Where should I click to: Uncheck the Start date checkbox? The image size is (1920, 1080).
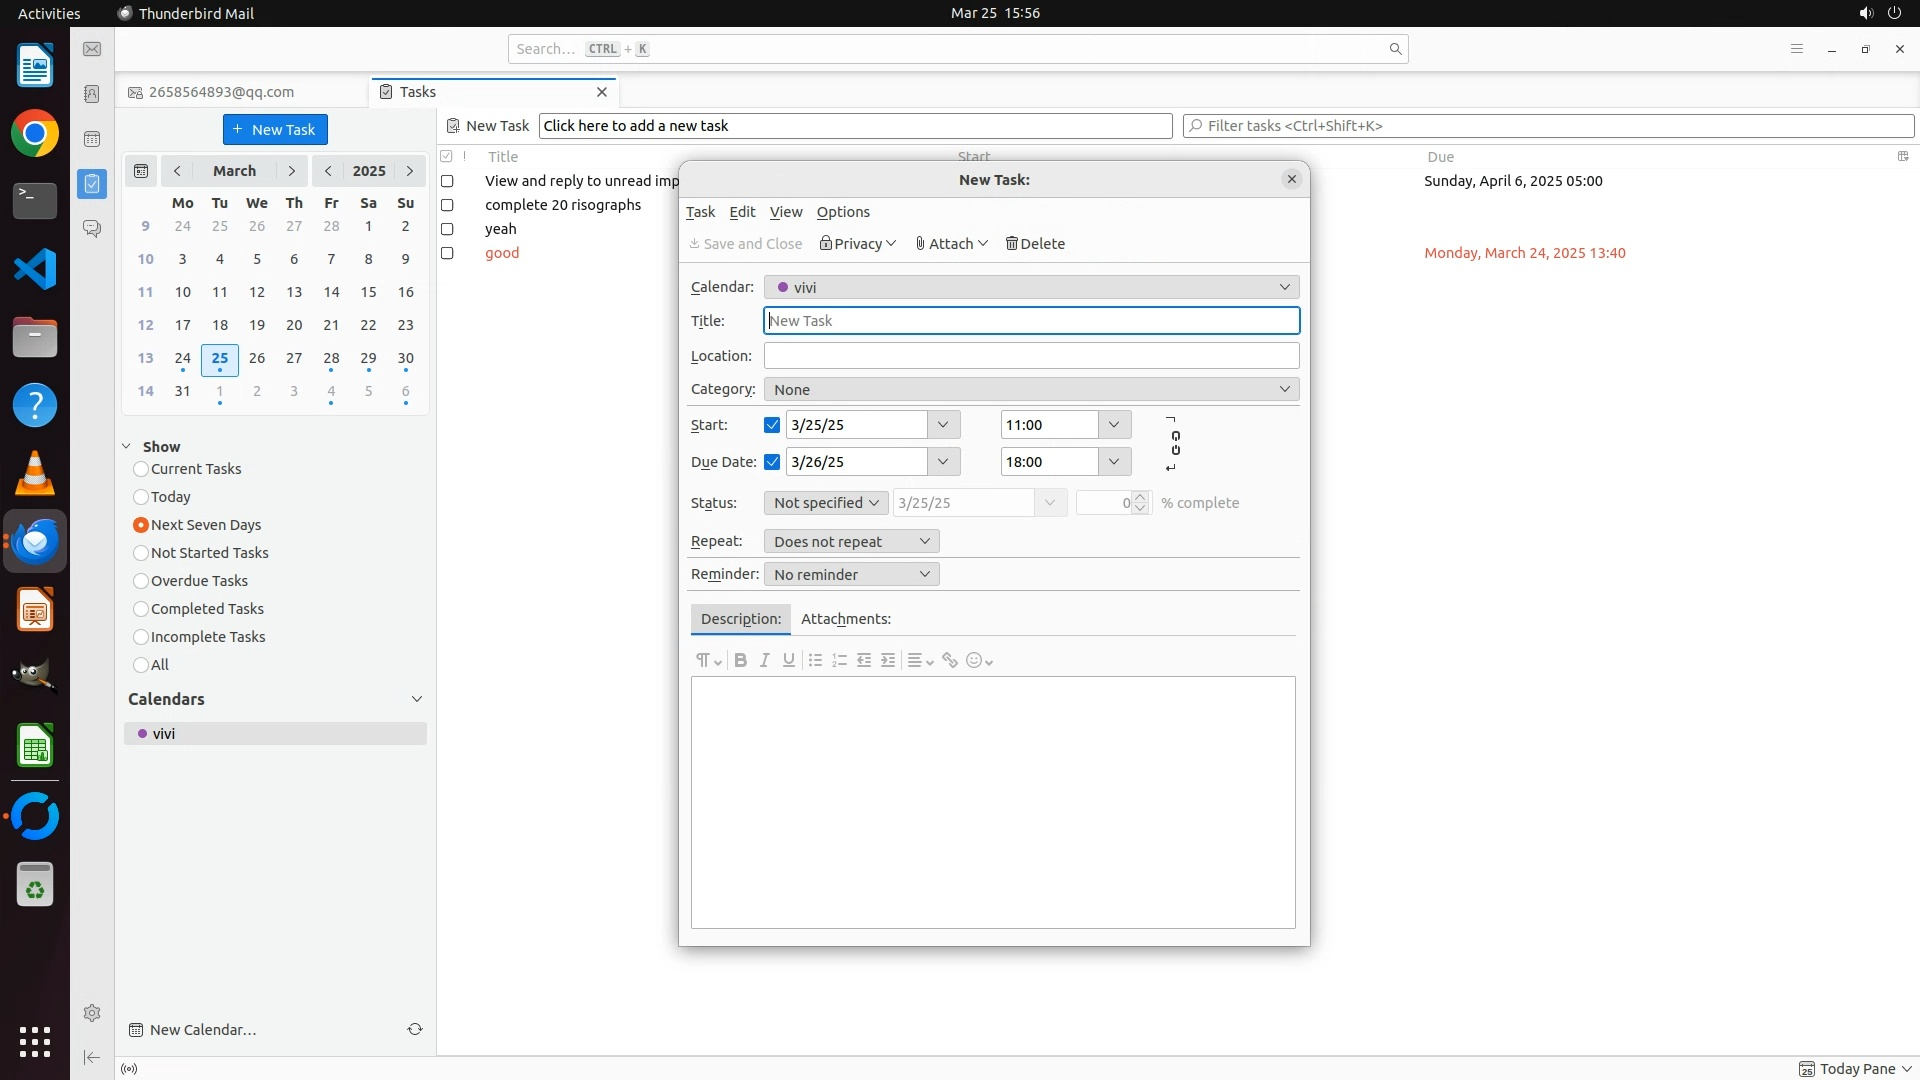(772, 425)
